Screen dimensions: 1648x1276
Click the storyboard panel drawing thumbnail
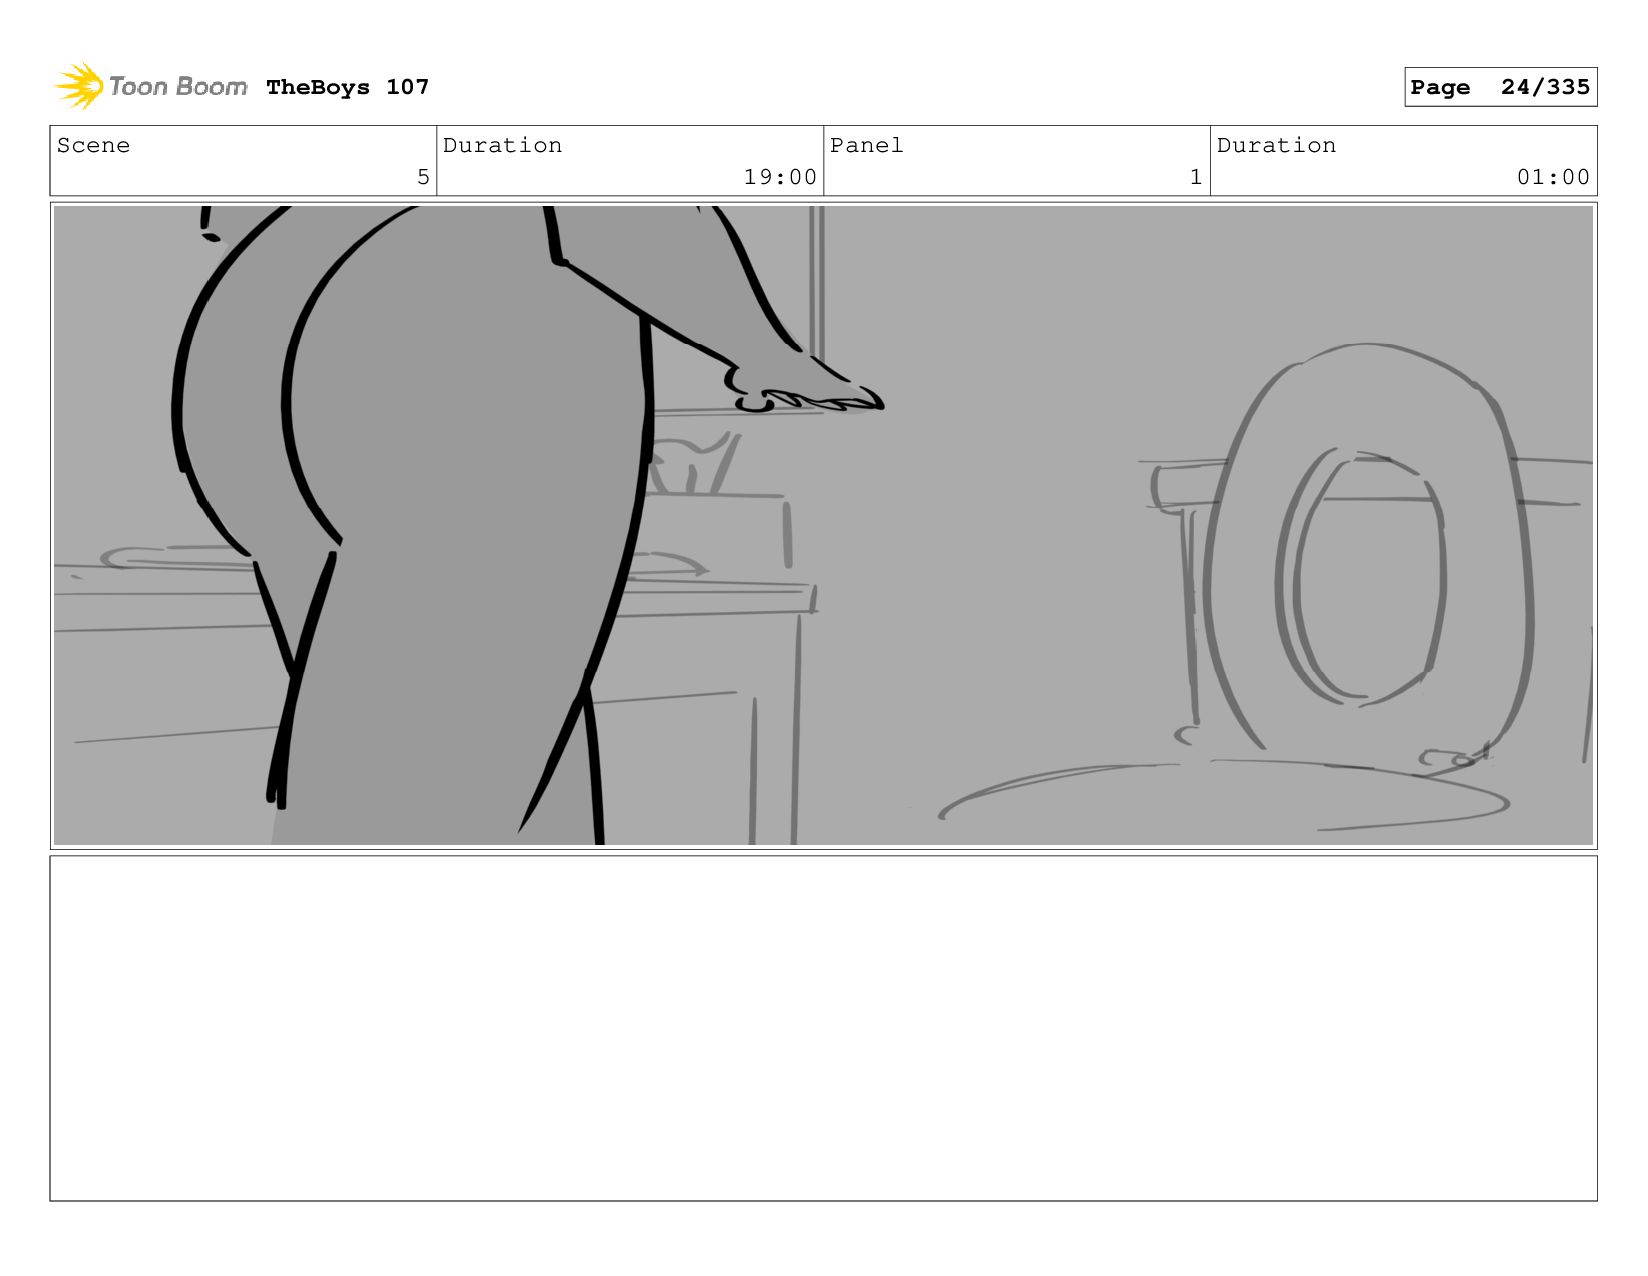(823, 525)
